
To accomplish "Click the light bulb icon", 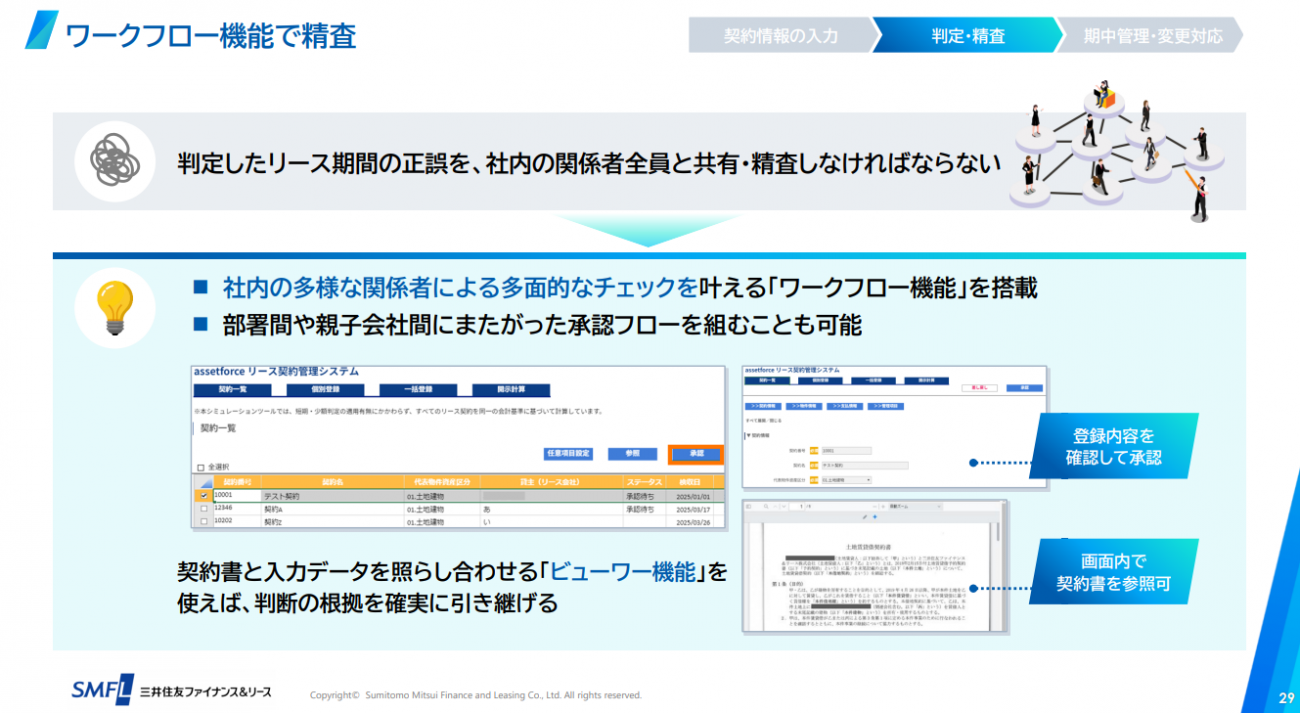I will tap(114, 307).
